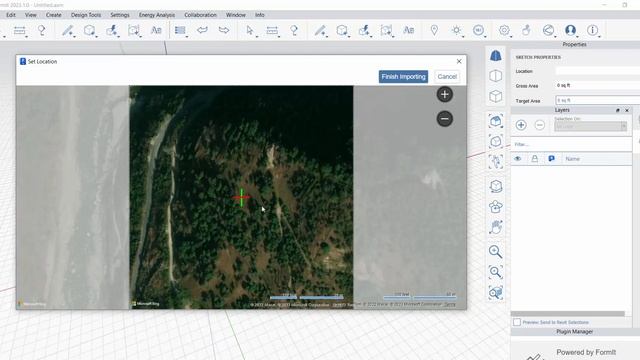Undock the Layers panel with pin icon

coord(618,110)
